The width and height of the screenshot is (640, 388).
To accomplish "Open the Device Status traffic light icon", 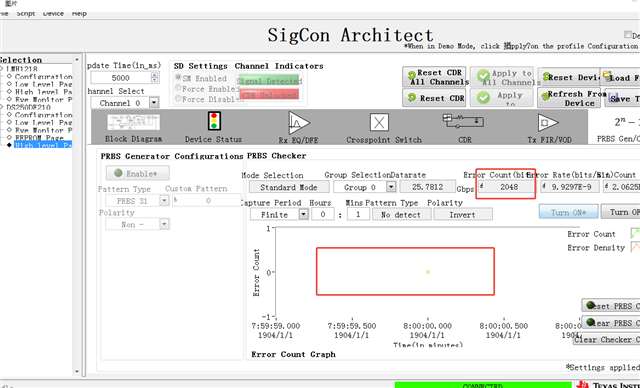I will (214, 121).
